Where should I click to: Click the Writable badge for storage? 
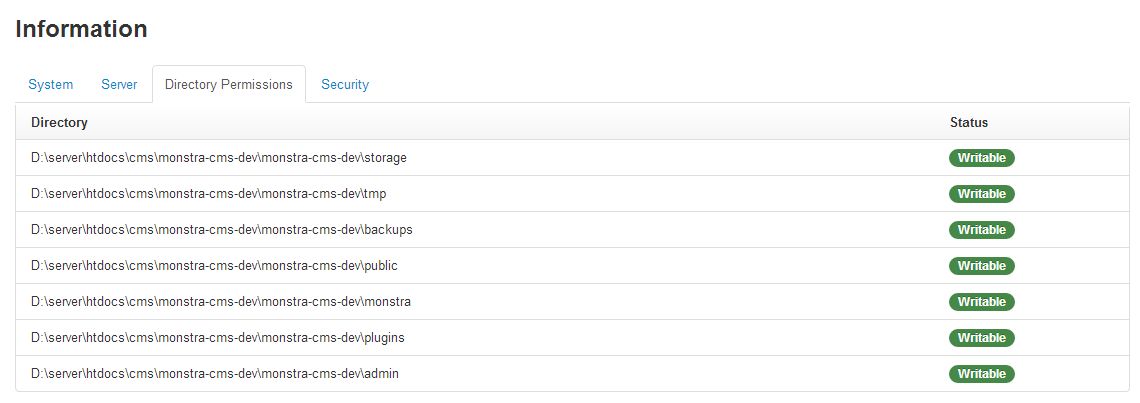pyautogui.click(x=981, y=158)
